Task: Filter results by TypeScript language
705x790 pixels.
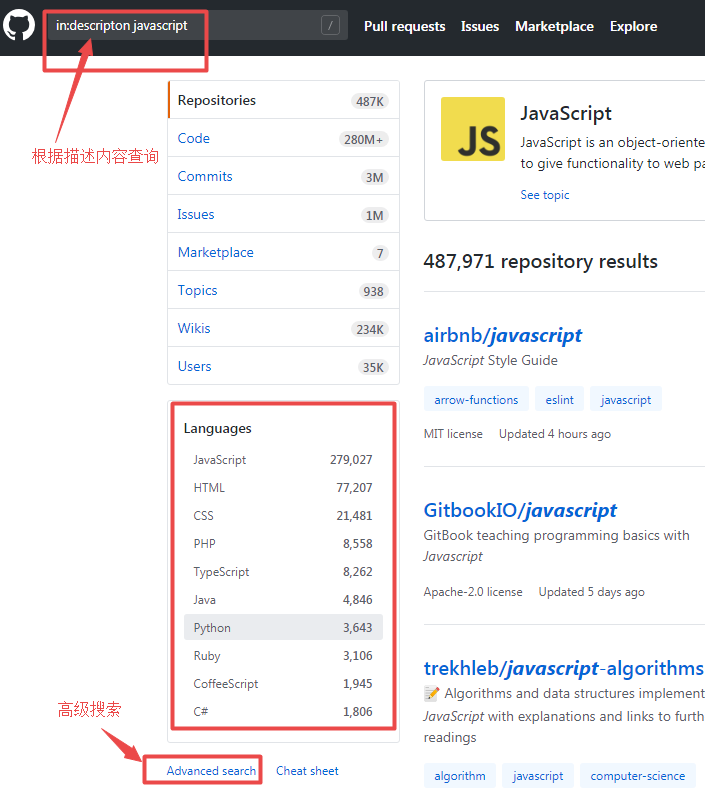Action: (283, 572)
